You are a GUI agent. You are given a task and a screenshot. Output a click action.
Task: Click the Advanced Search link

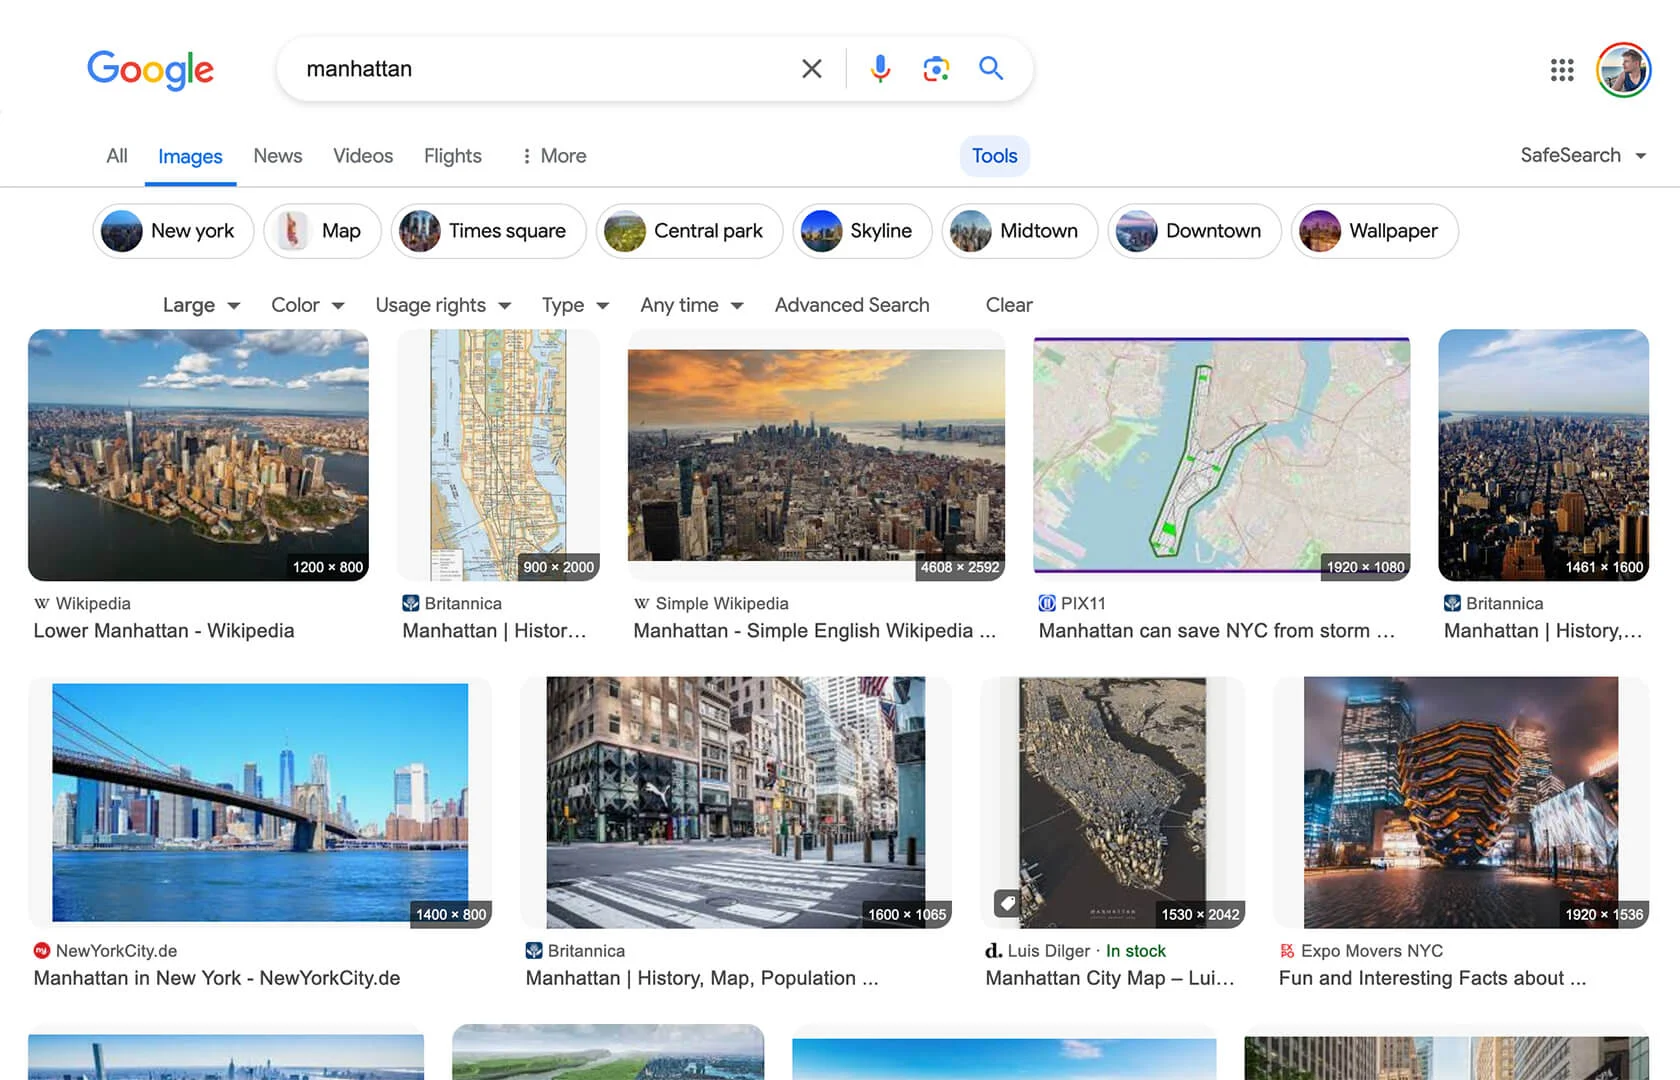tap(851, 305)
